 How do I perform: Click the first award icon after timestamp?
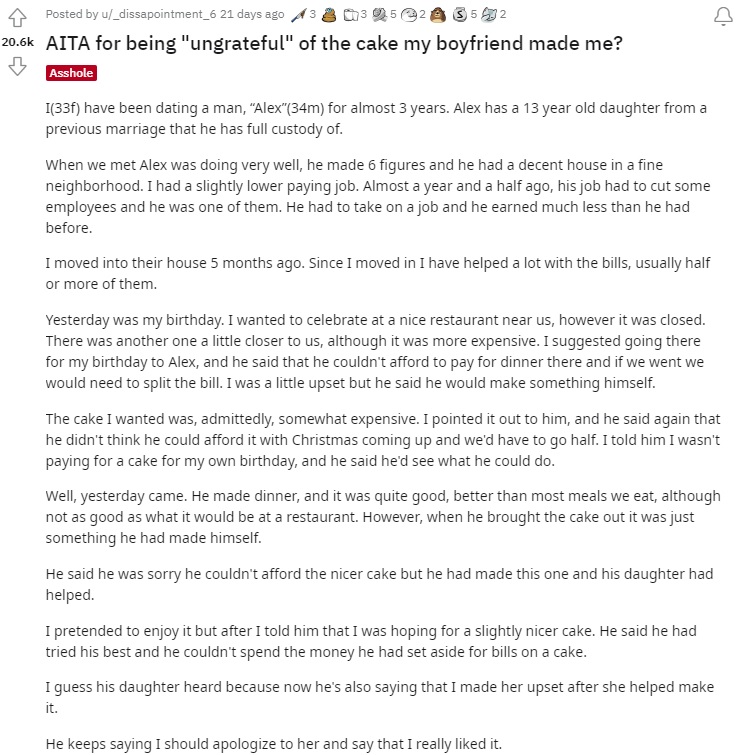coord(300,15)
